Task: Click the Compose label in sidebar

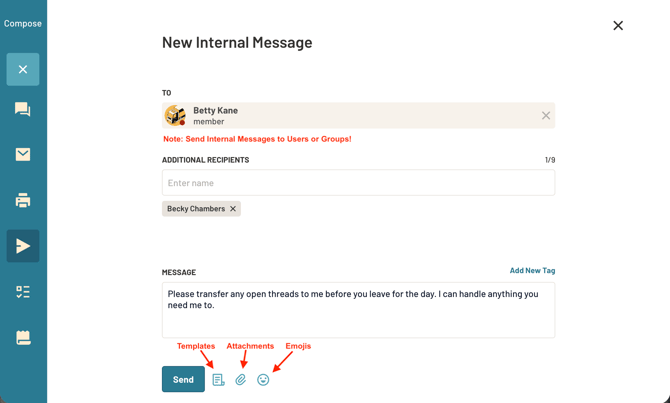Action: coord(23,23)
